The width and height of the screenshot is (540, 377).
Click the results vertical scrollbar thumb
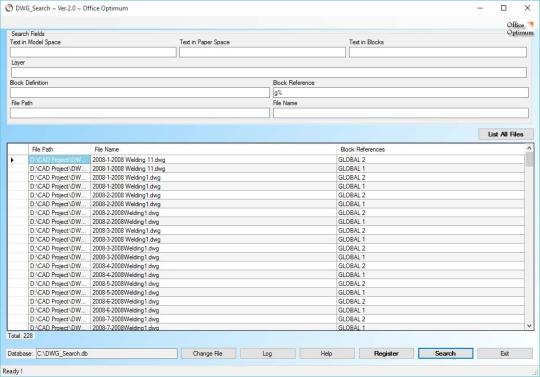529,160
